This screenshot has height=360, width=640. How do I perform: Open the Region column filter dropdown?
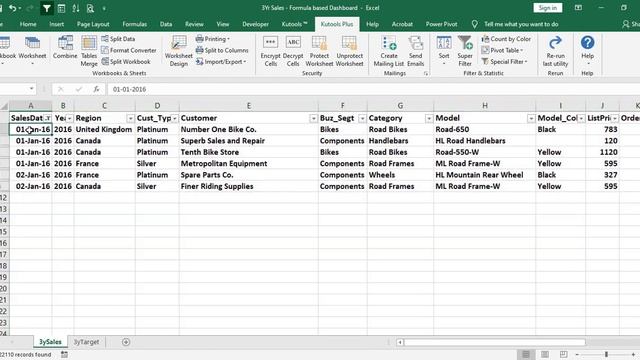click(130, 118)
